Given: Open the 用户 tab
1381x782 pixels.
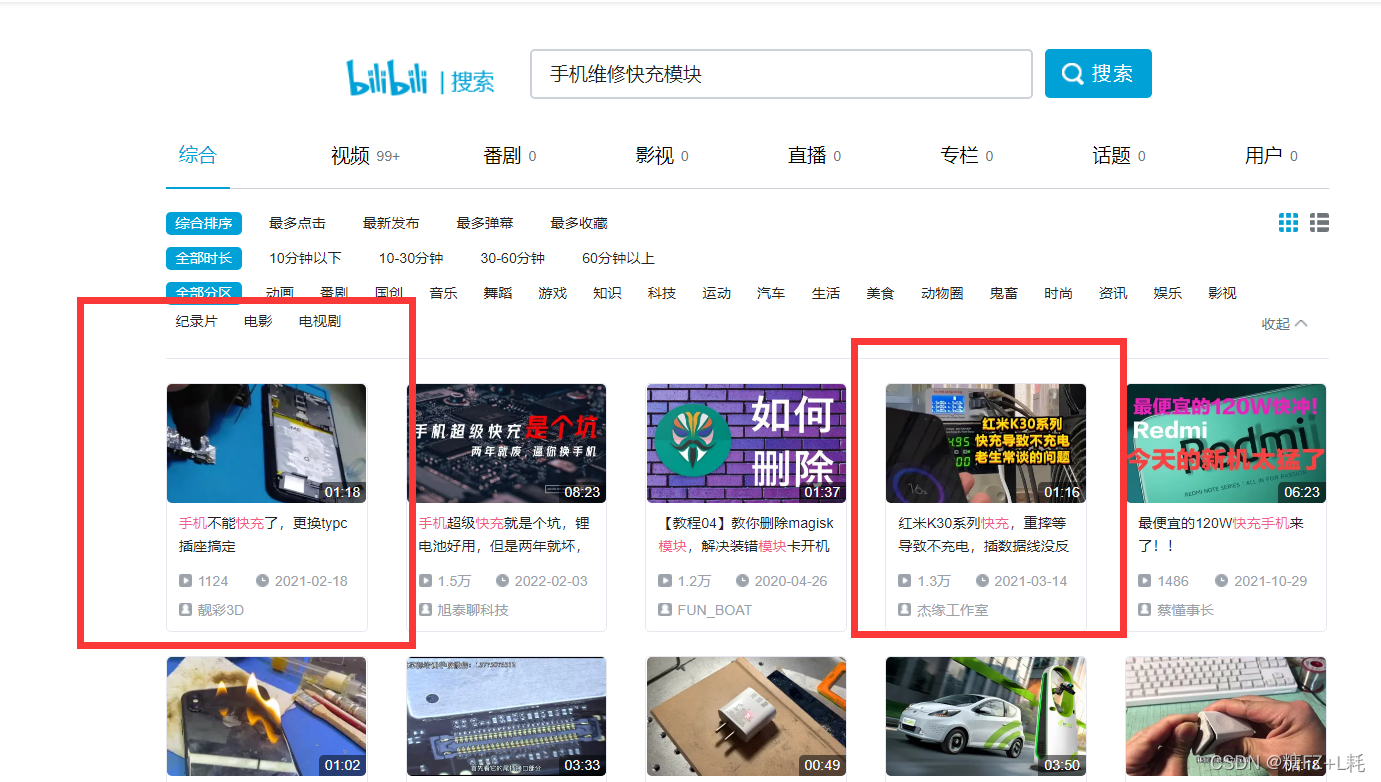Looking at the screenshot, I should point(1271,156).
